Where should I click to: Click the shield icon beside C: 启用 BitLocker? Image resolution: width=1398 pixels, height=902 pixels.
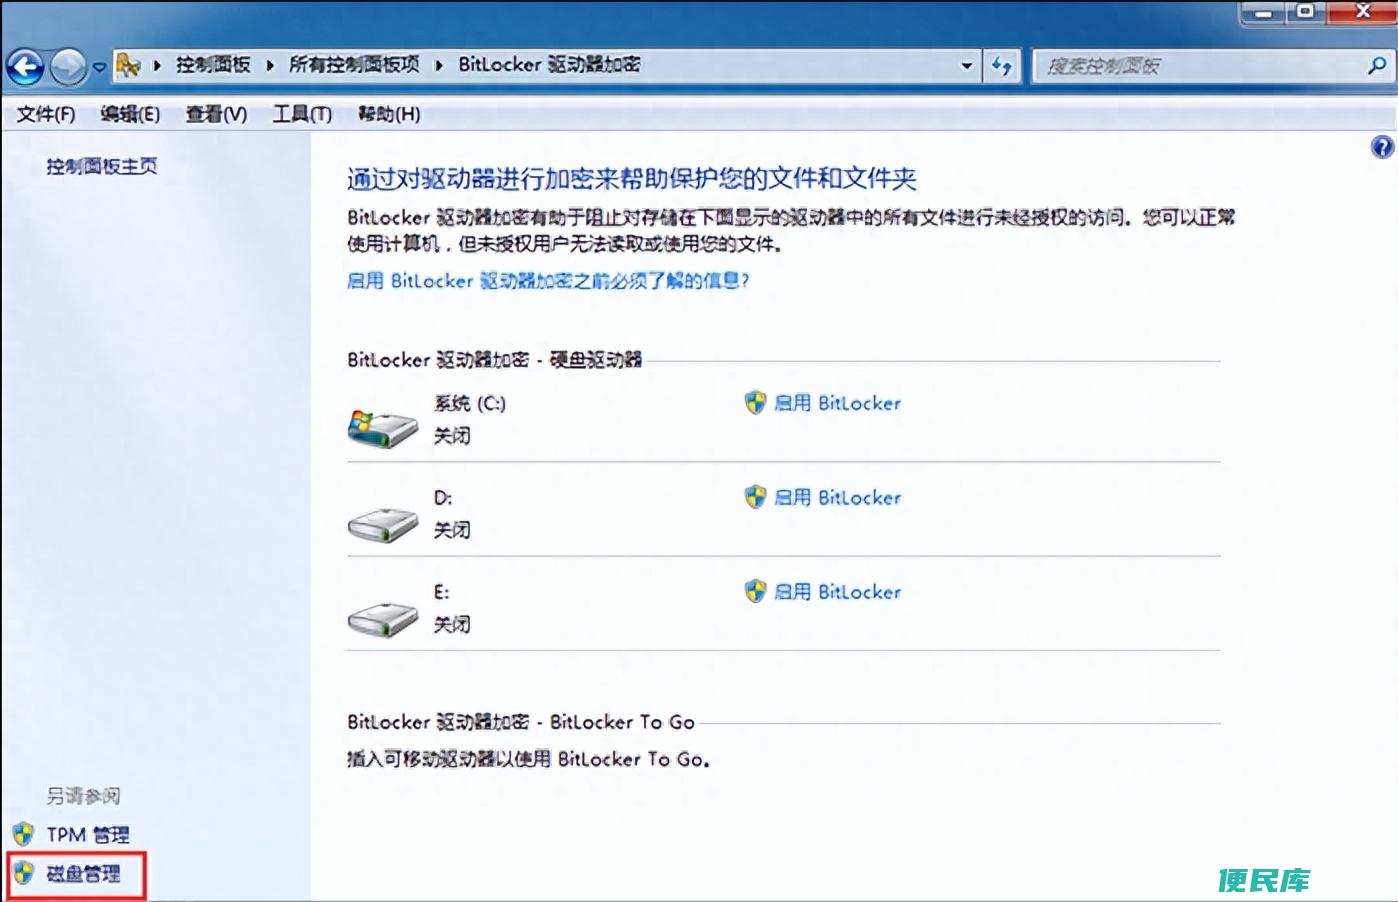[755, 403]
